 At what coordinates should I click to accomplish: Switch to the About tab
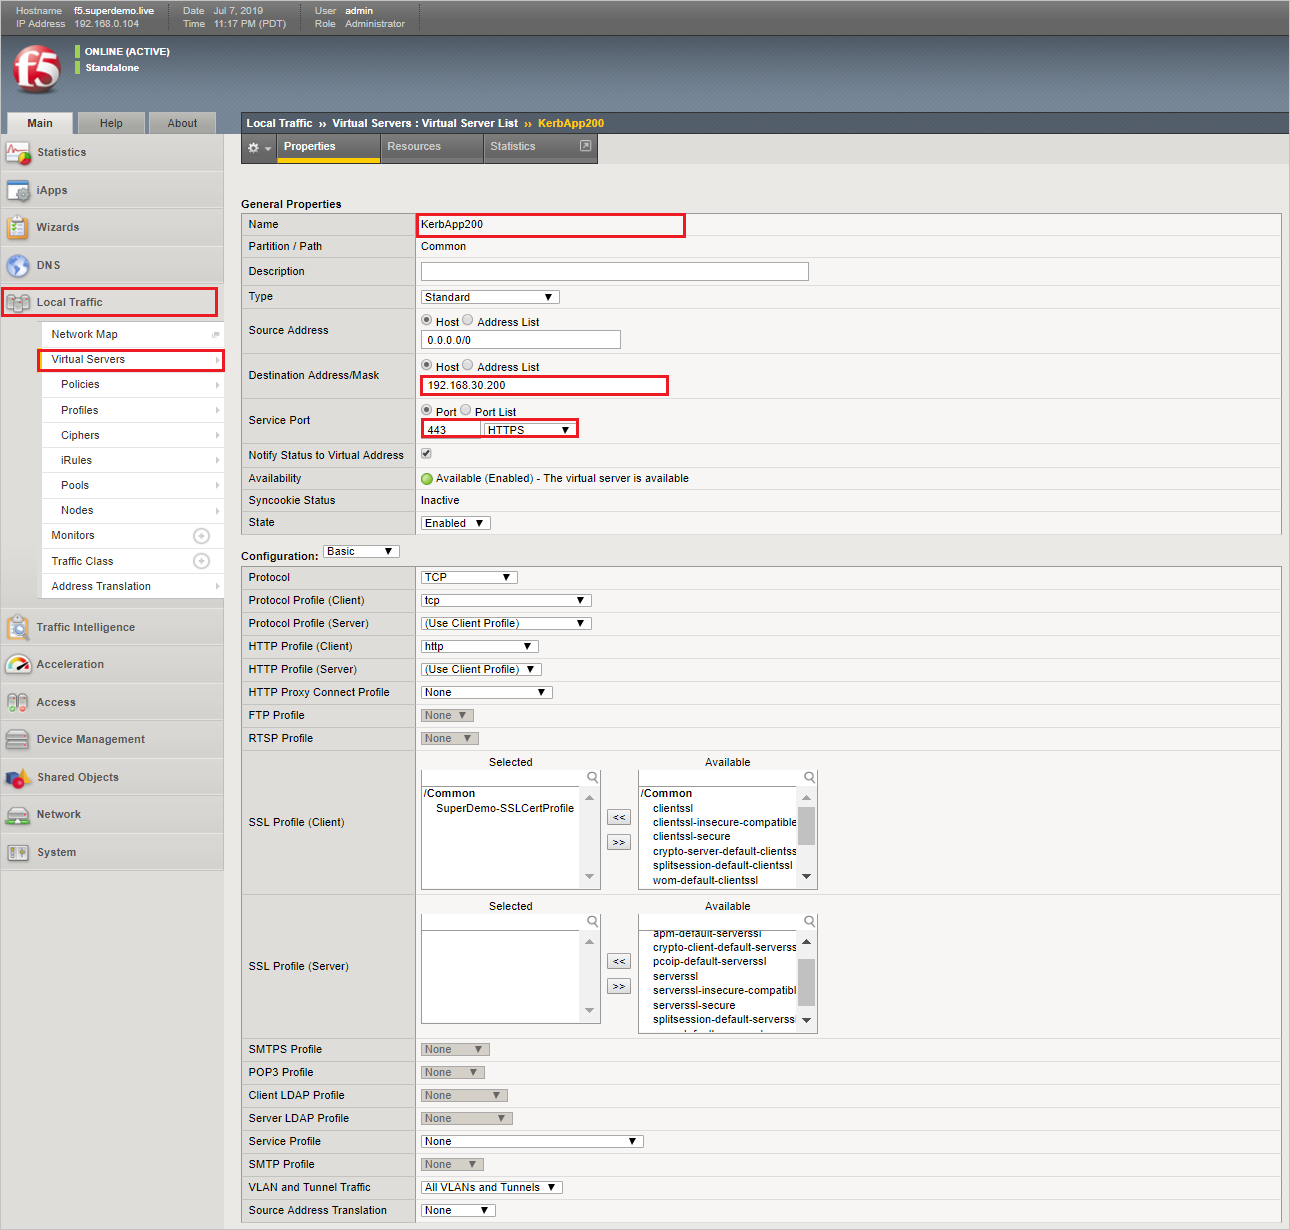tap(182, 123)
